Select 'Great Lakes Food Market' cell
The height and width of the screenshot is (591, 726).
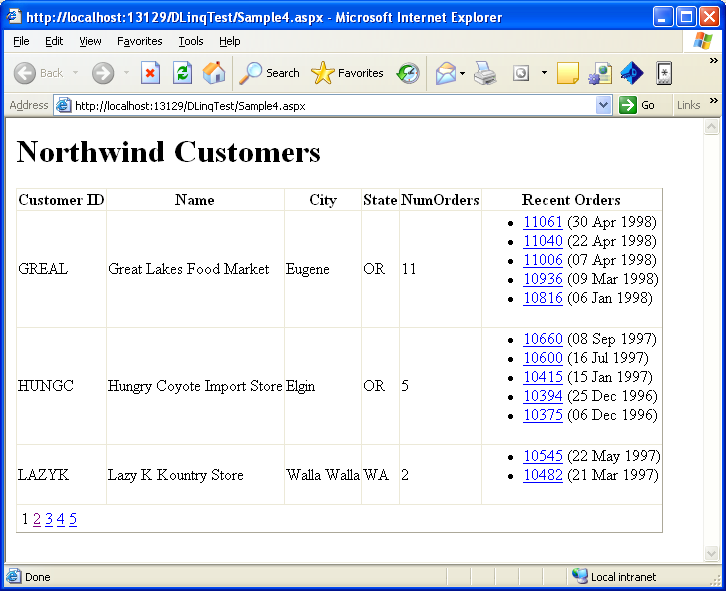tap(195, 269)
